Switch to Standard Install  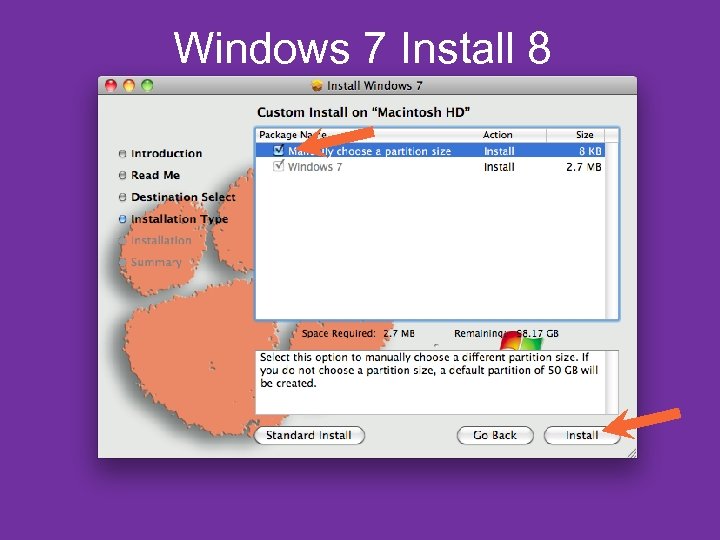pyautogui.click(x=309, y=435)
